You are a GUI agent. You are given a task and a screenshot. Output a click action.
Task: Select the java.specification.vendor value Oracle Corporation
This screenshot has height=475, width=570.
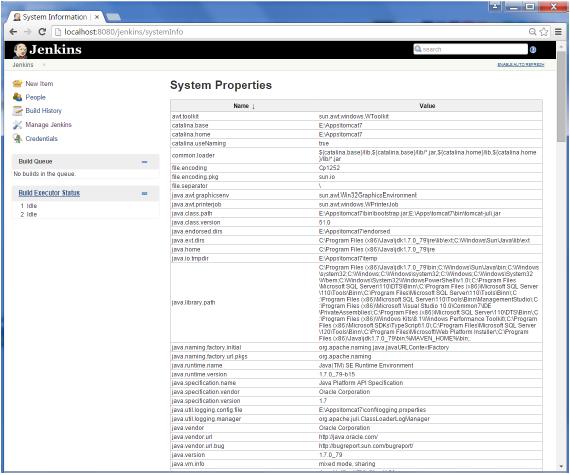point(344,392)
